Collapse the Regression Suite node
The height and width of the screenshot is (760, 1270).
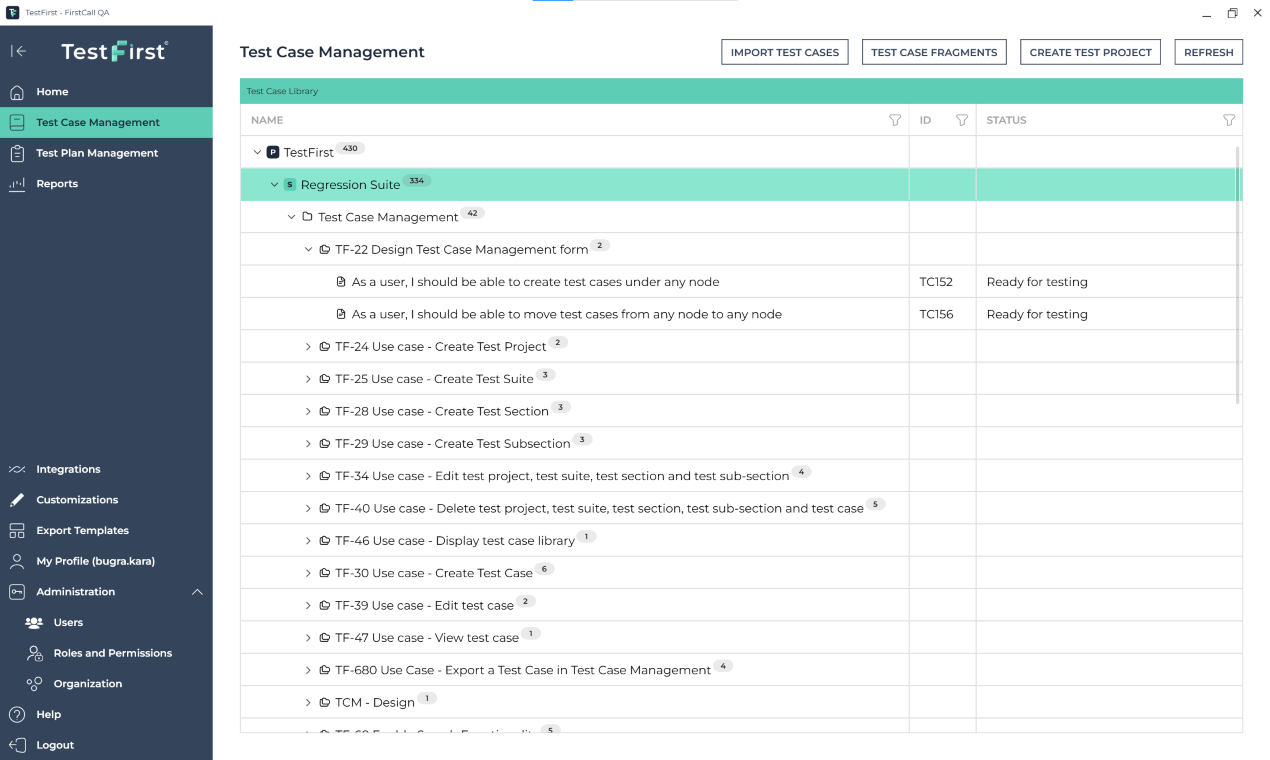(x=274, y=184)
